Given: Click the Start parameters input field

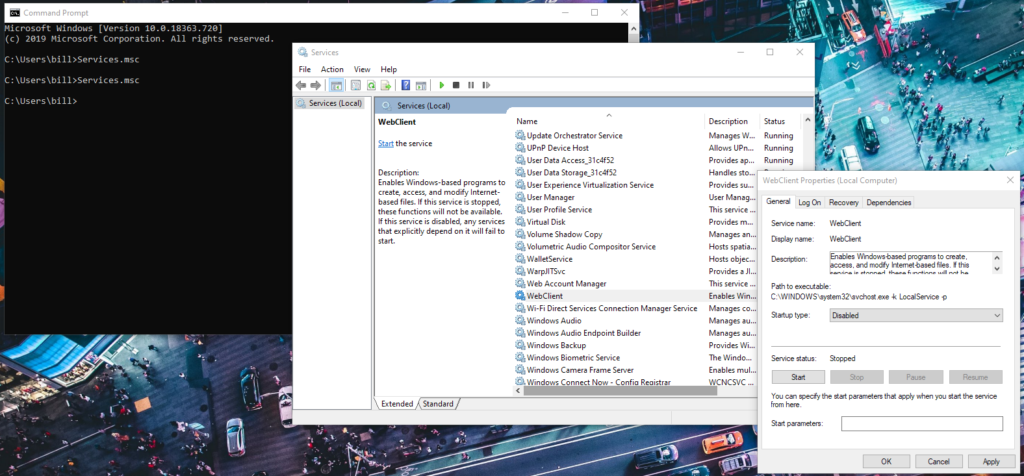Looking at the screenshot, I should tap(921, 424).
